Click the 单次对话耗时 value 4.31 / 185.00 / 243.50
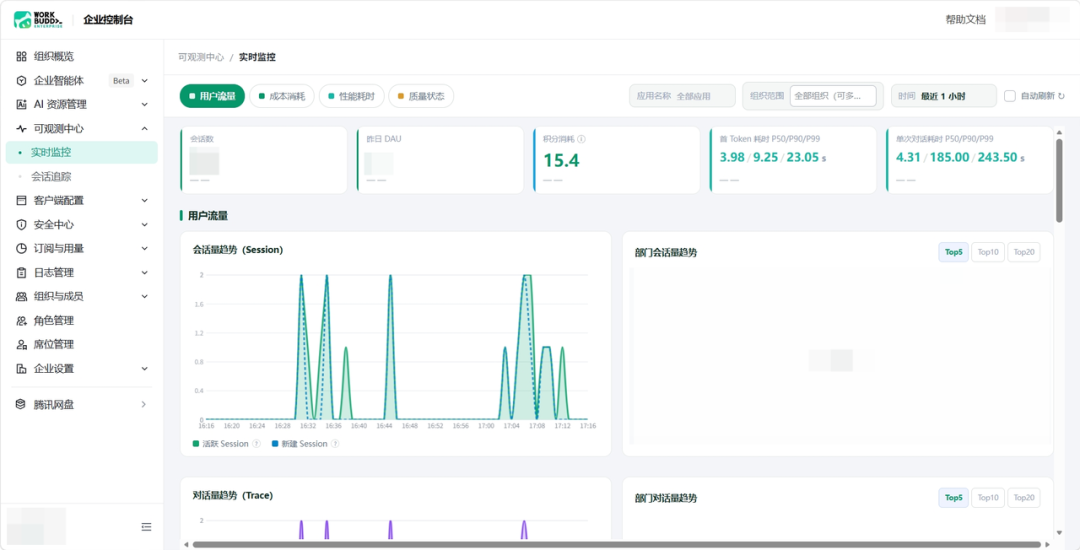 [960, 158]
